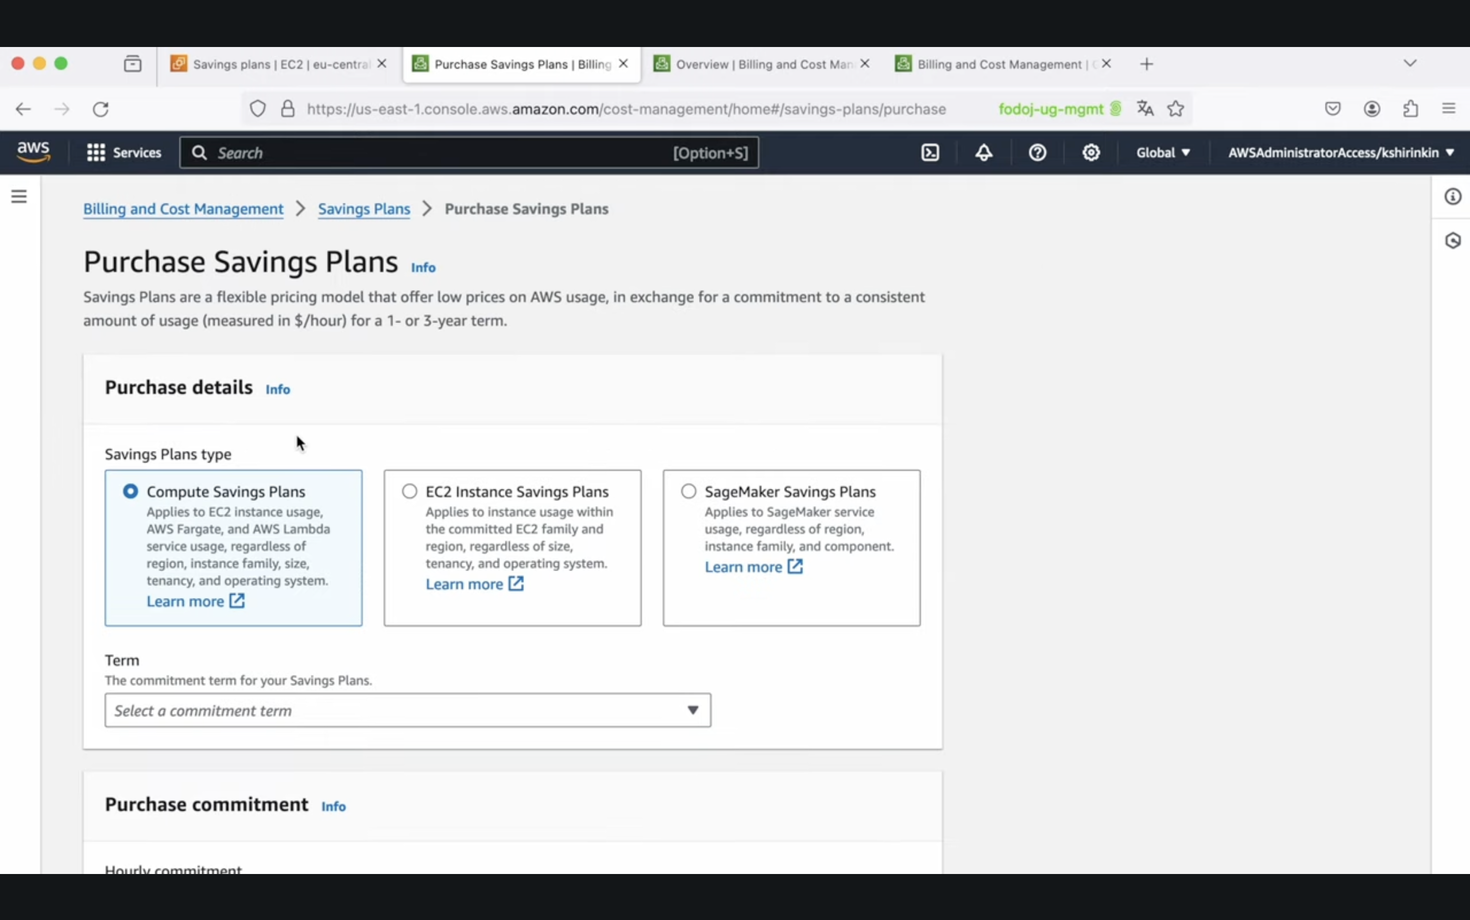Click the site security padlock icon
The width and height of the screenshot is (1470, 920).
[x=288, y=109]
